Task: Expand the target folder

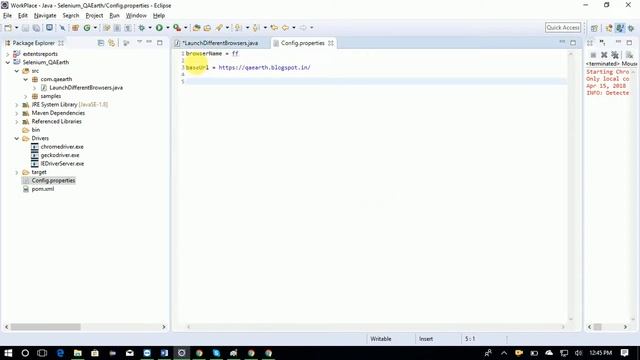Action: click(17, 172)
